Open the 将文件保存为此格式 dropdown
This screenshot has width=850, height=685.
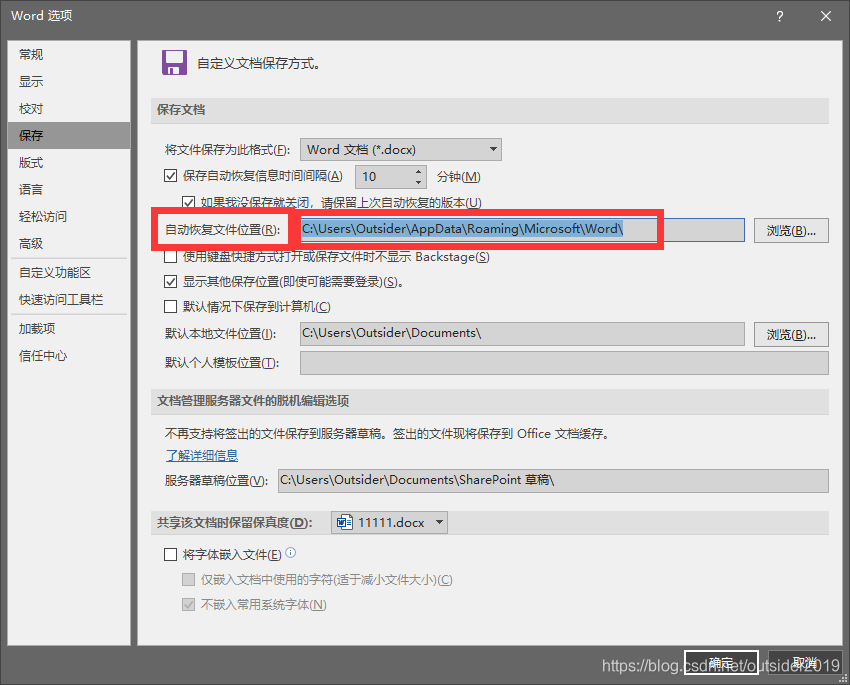401,150
